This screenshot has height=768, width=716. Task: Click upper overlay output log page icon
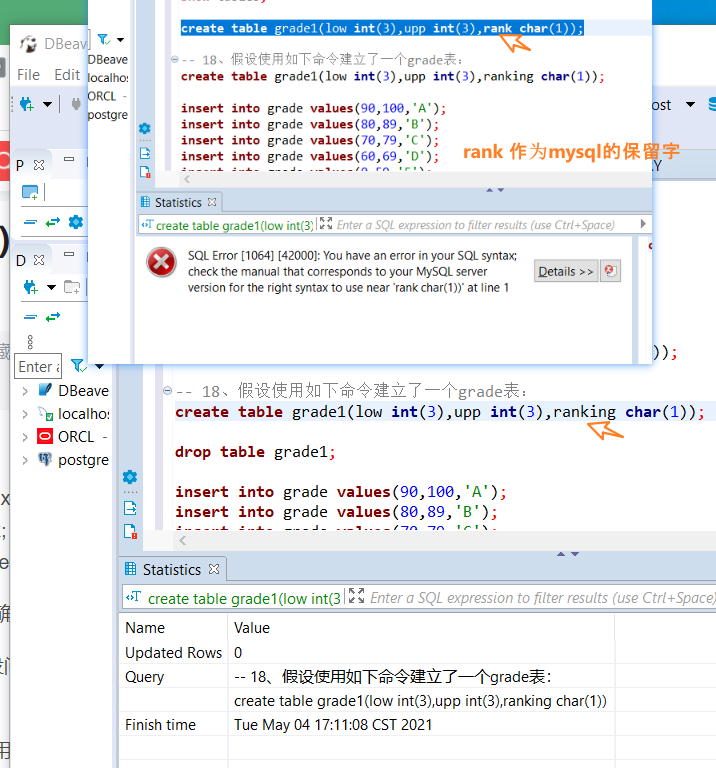145,153
